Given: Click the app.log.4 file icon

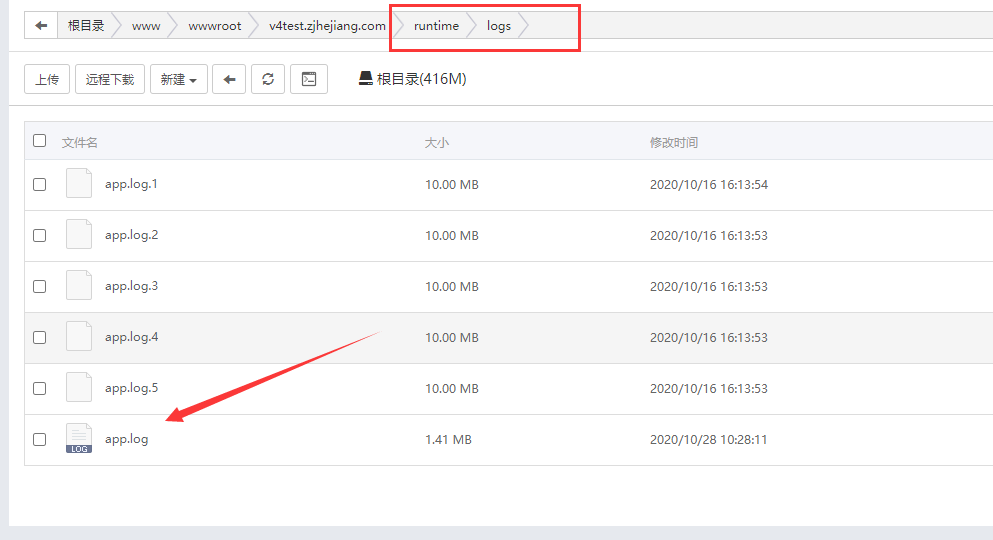Looking at the screenshot, I should [x=79, y=336].
